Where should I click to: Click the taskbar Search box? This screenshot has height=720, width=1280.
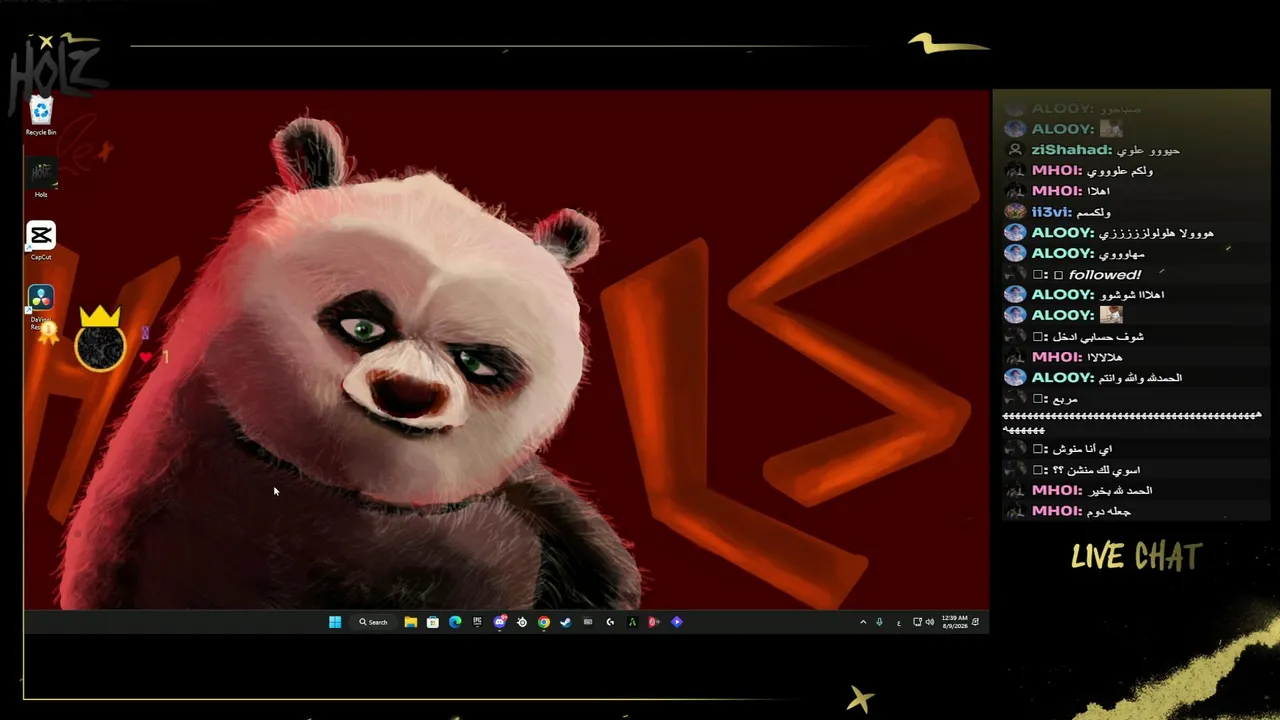coord(374,622)
